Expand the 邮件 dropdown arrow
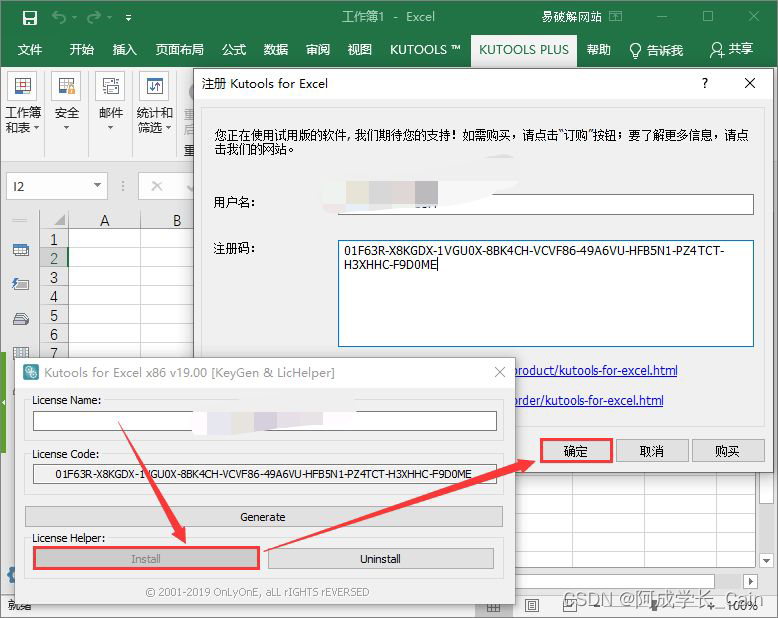Viewport: 778px width, 618px height. click(x=111, y=128)
